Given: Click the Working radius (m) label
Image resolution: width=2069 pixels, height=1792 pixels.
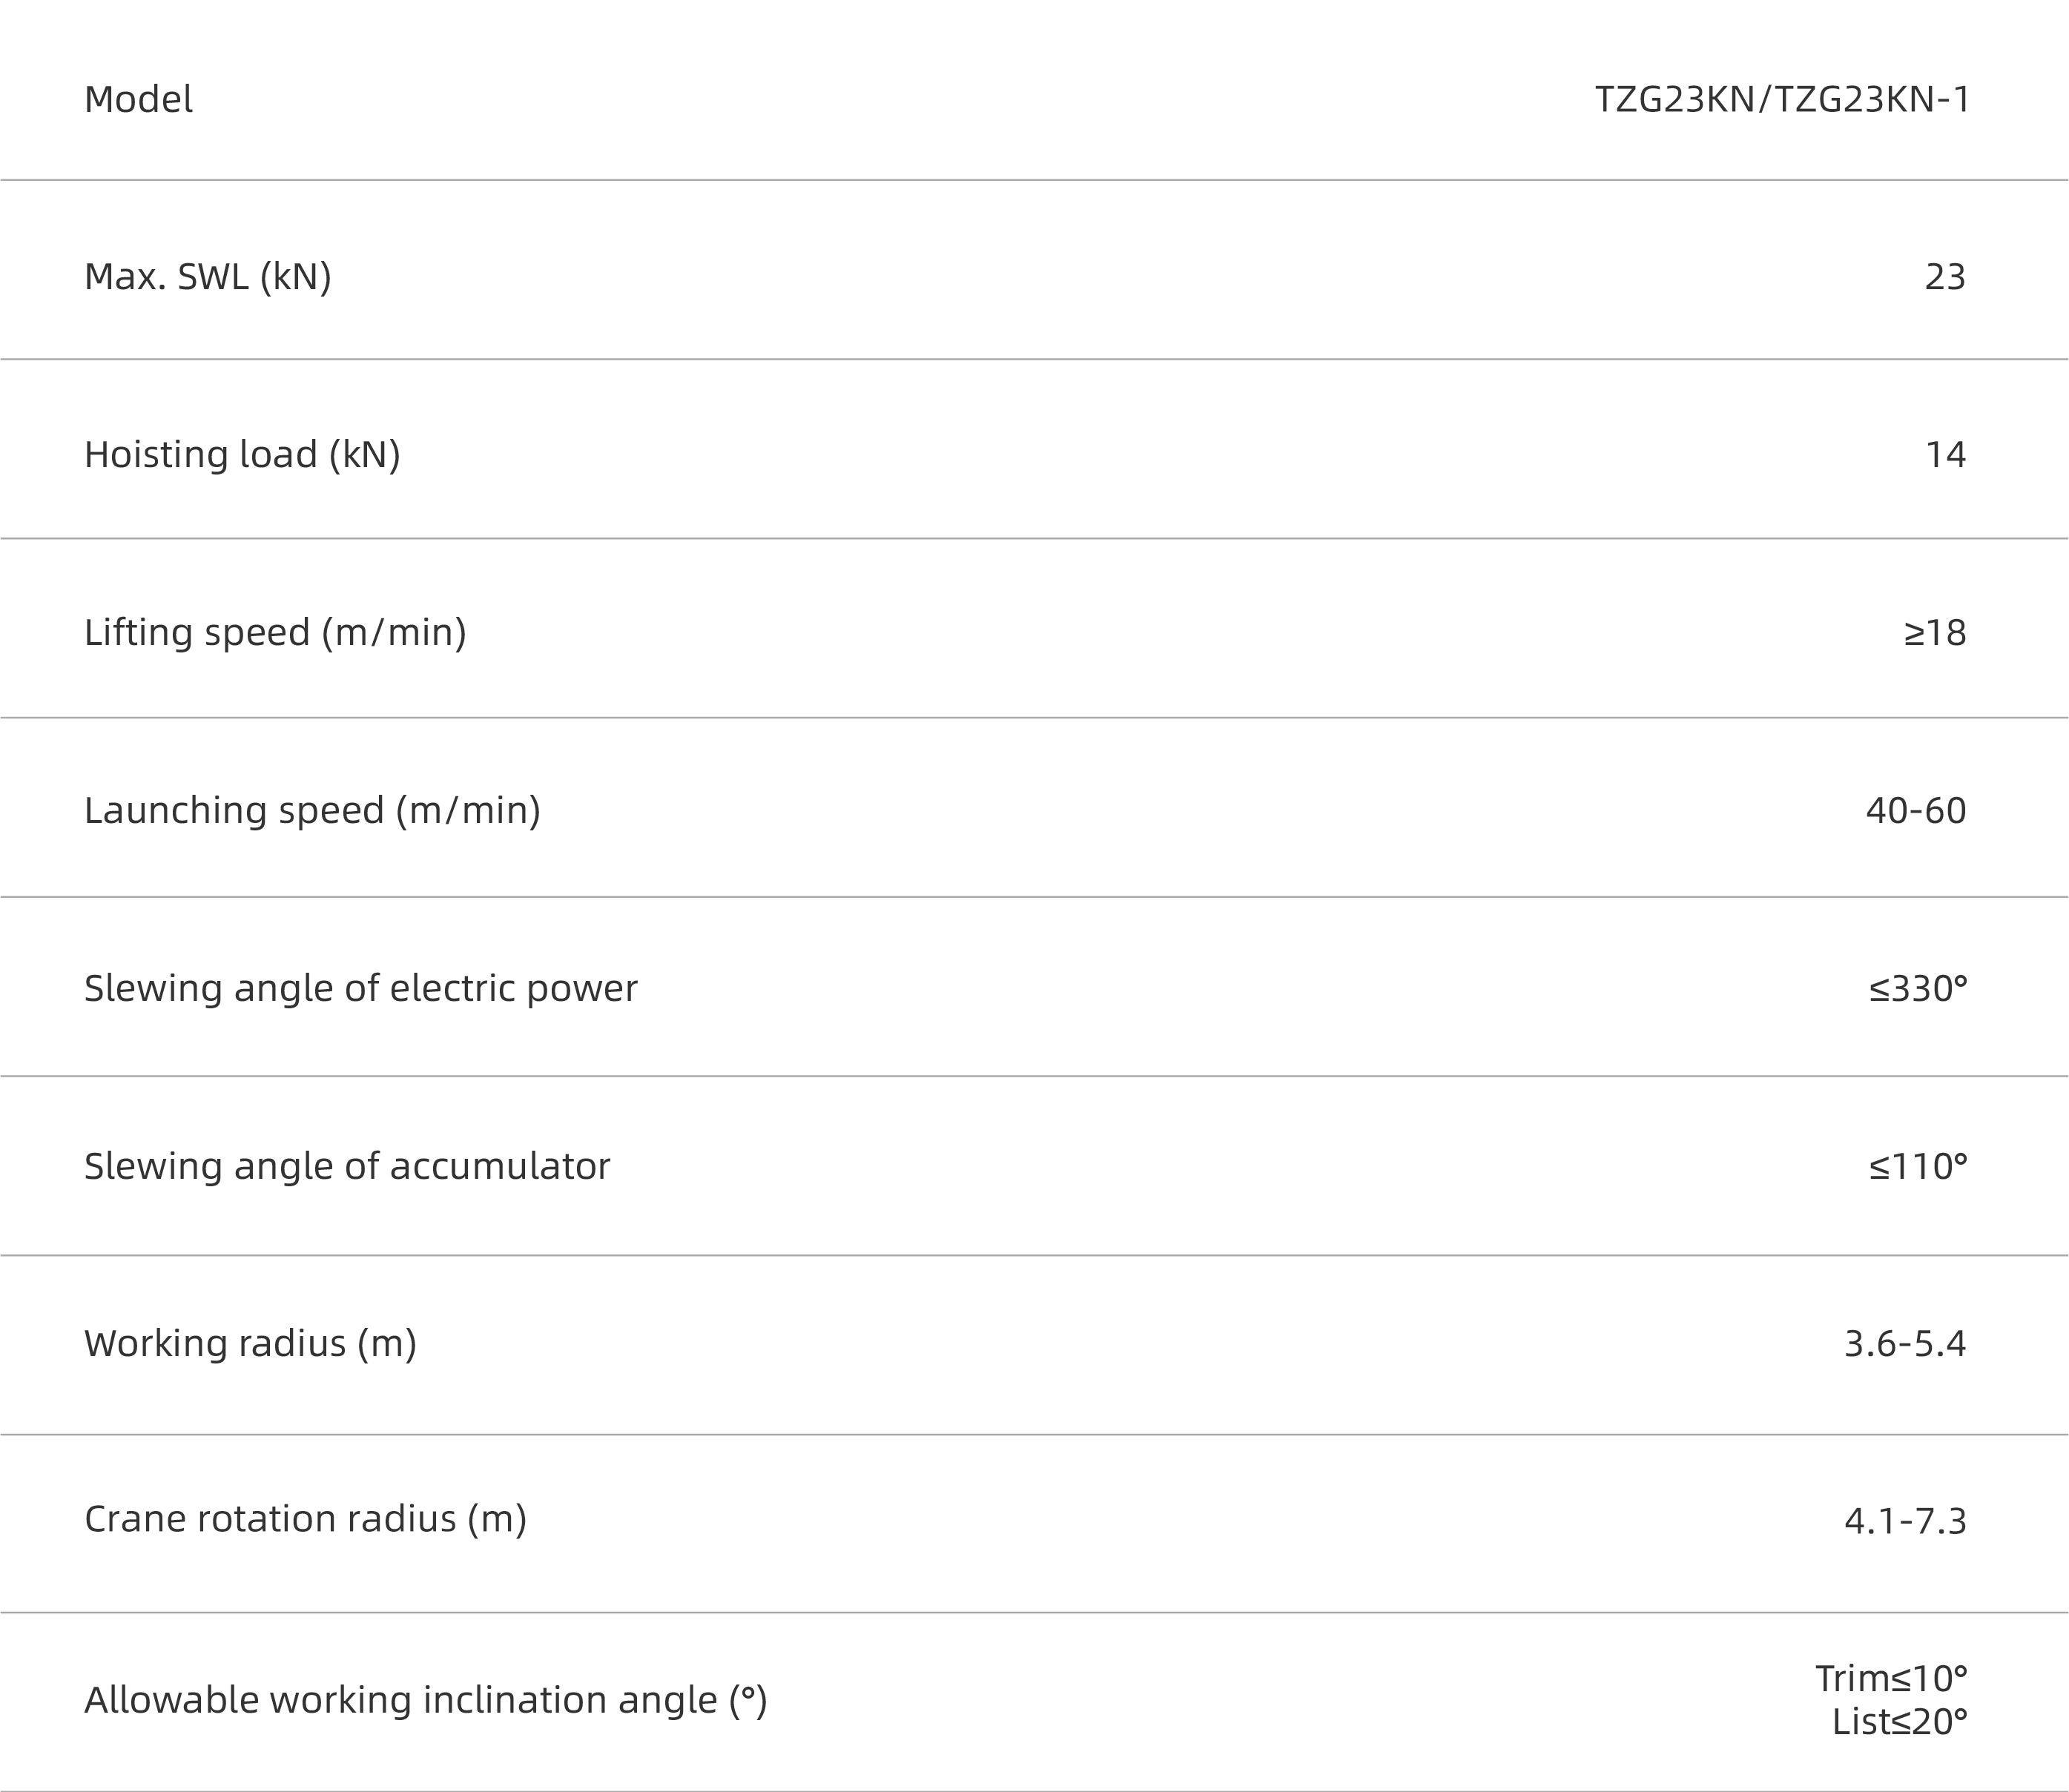Looking at the screenshot, I should coord(250,1344).
